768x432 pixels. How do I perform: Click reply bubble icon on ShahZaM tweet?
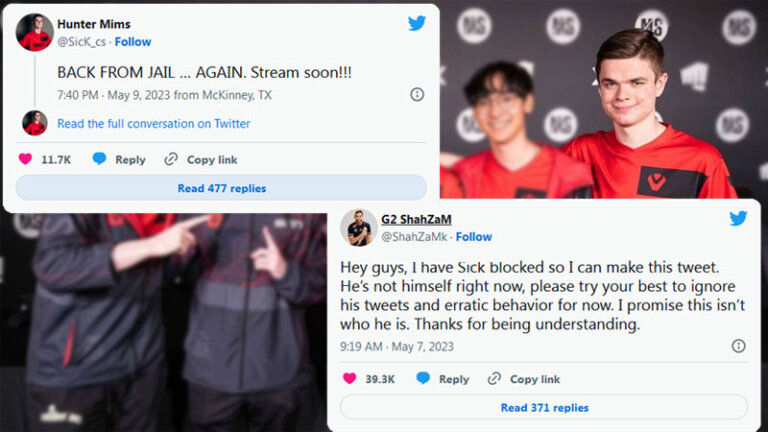click(x=423, y=378)
